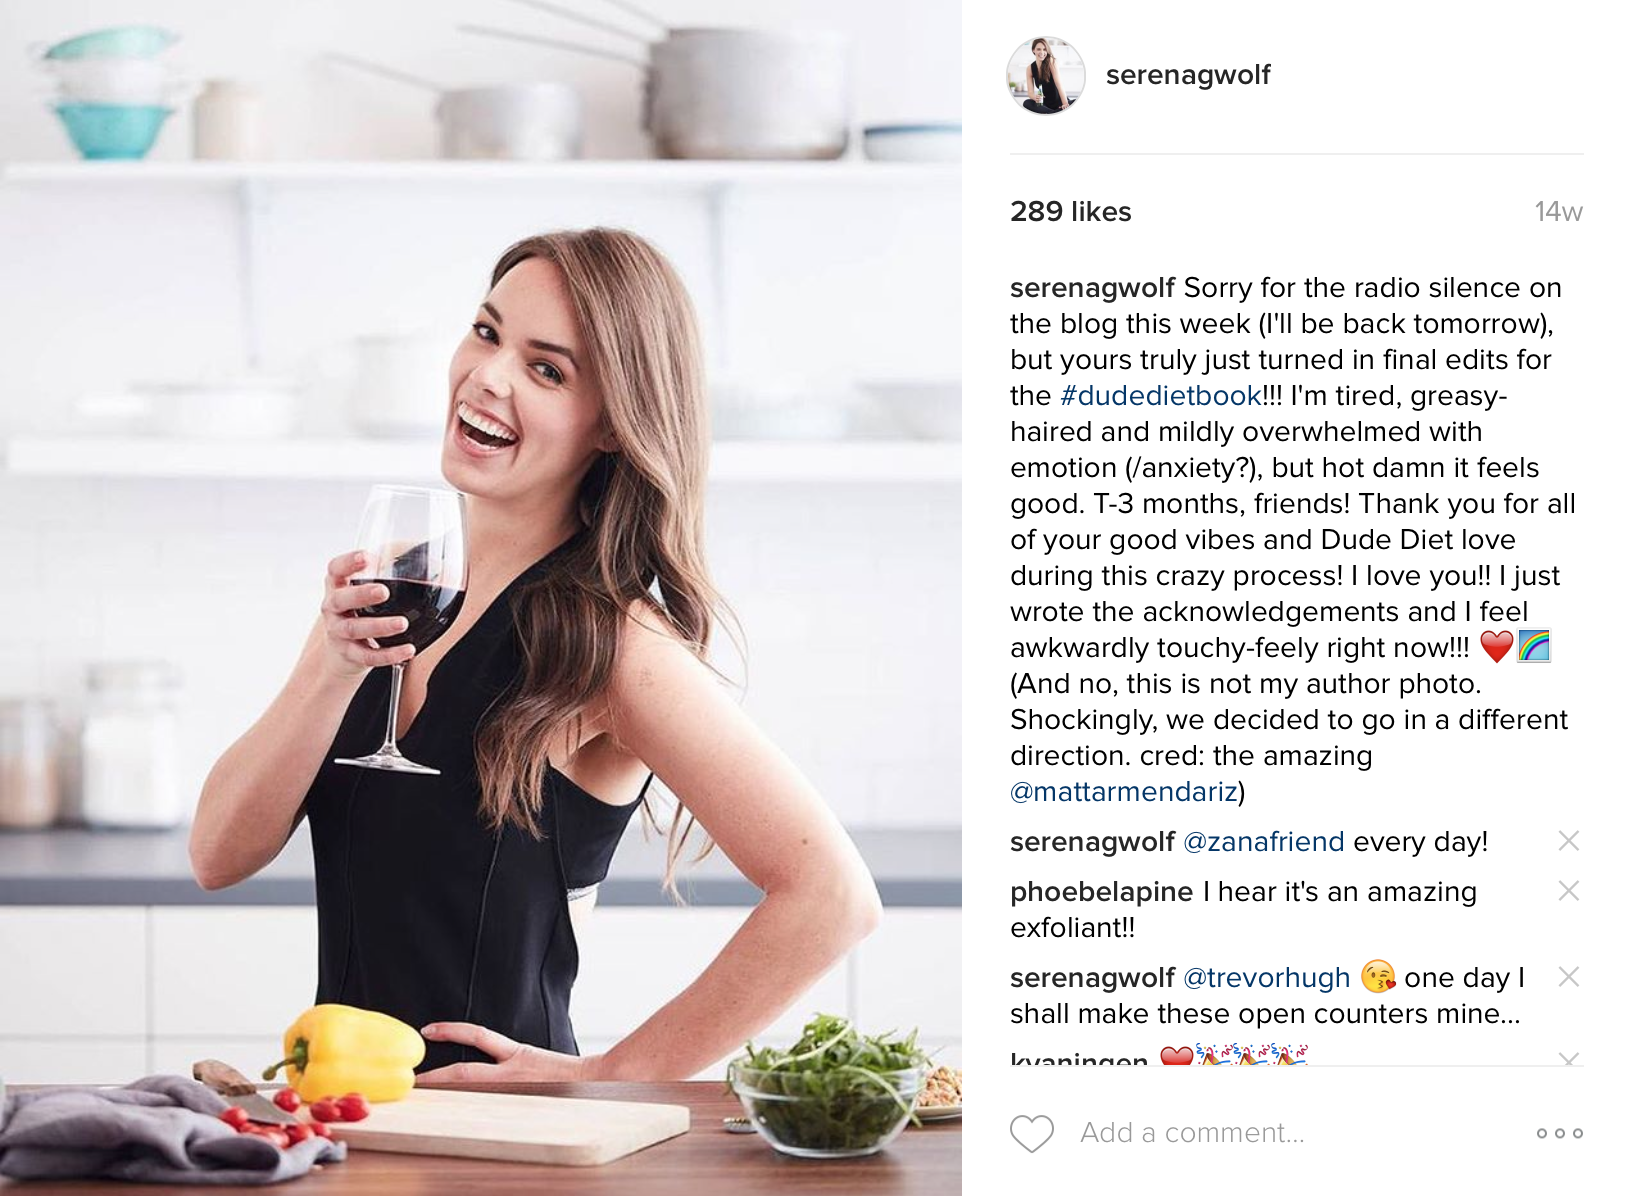Click the main post photo
The width and height of the screenshot is (1632, 1196).
point(481,598)
